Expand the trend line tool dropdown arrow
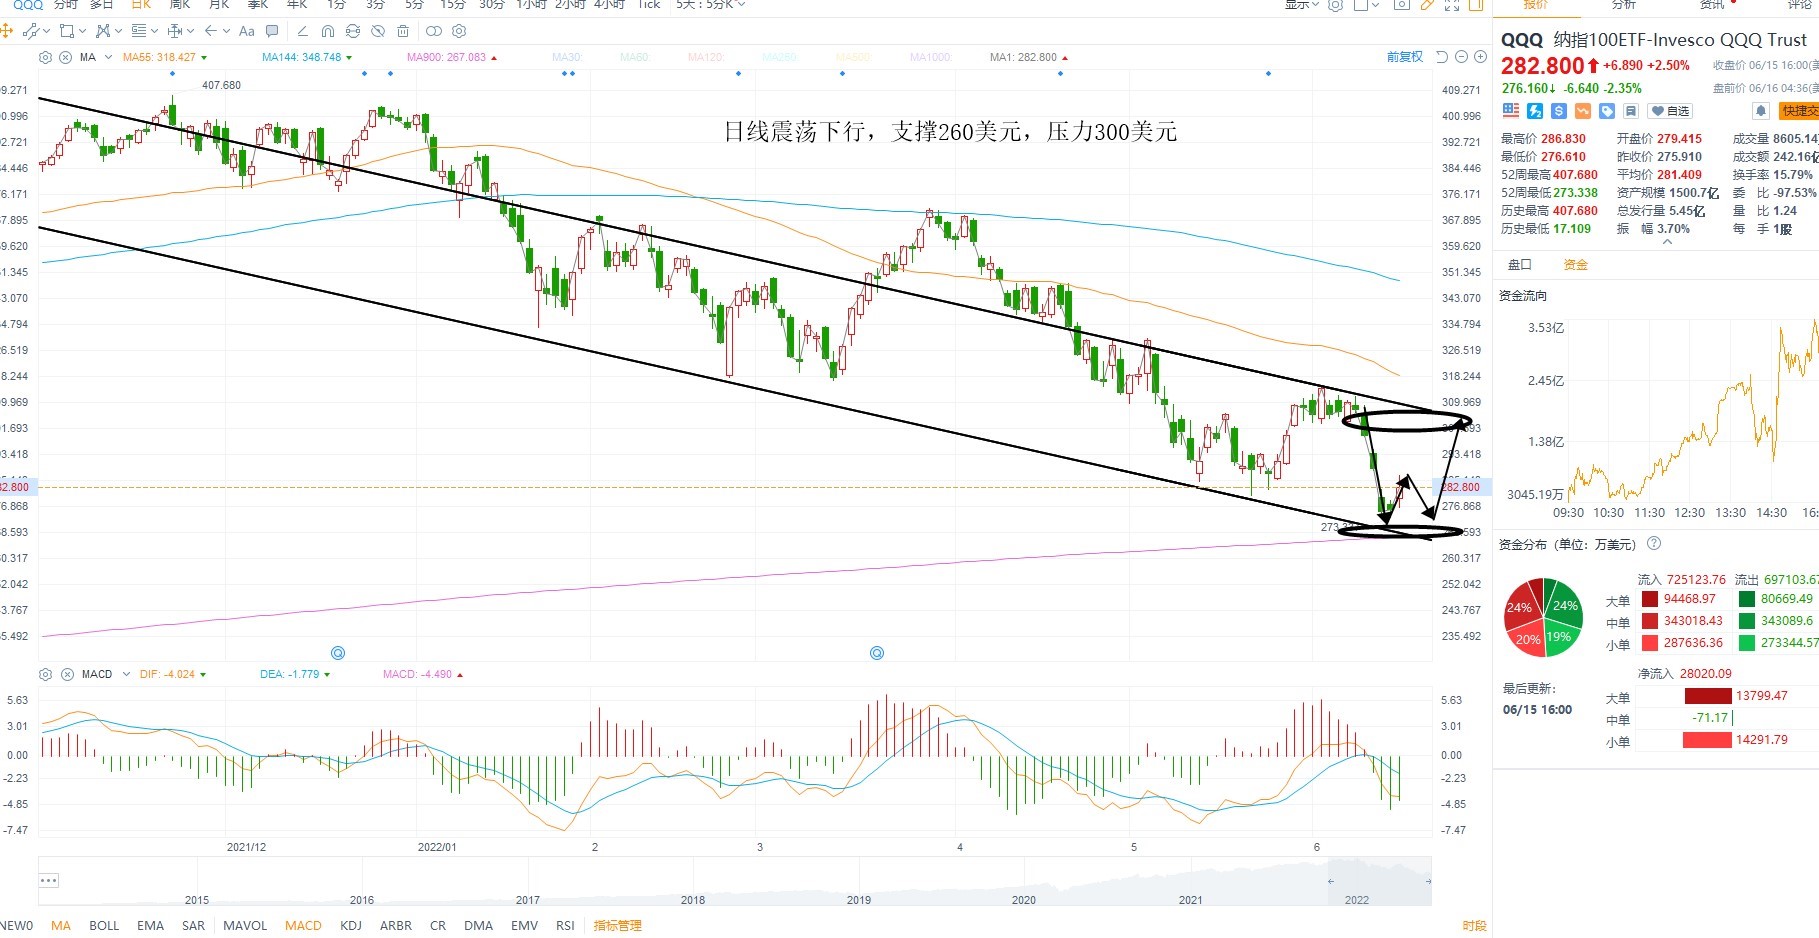1819x938 pixels. click(47, 31)
